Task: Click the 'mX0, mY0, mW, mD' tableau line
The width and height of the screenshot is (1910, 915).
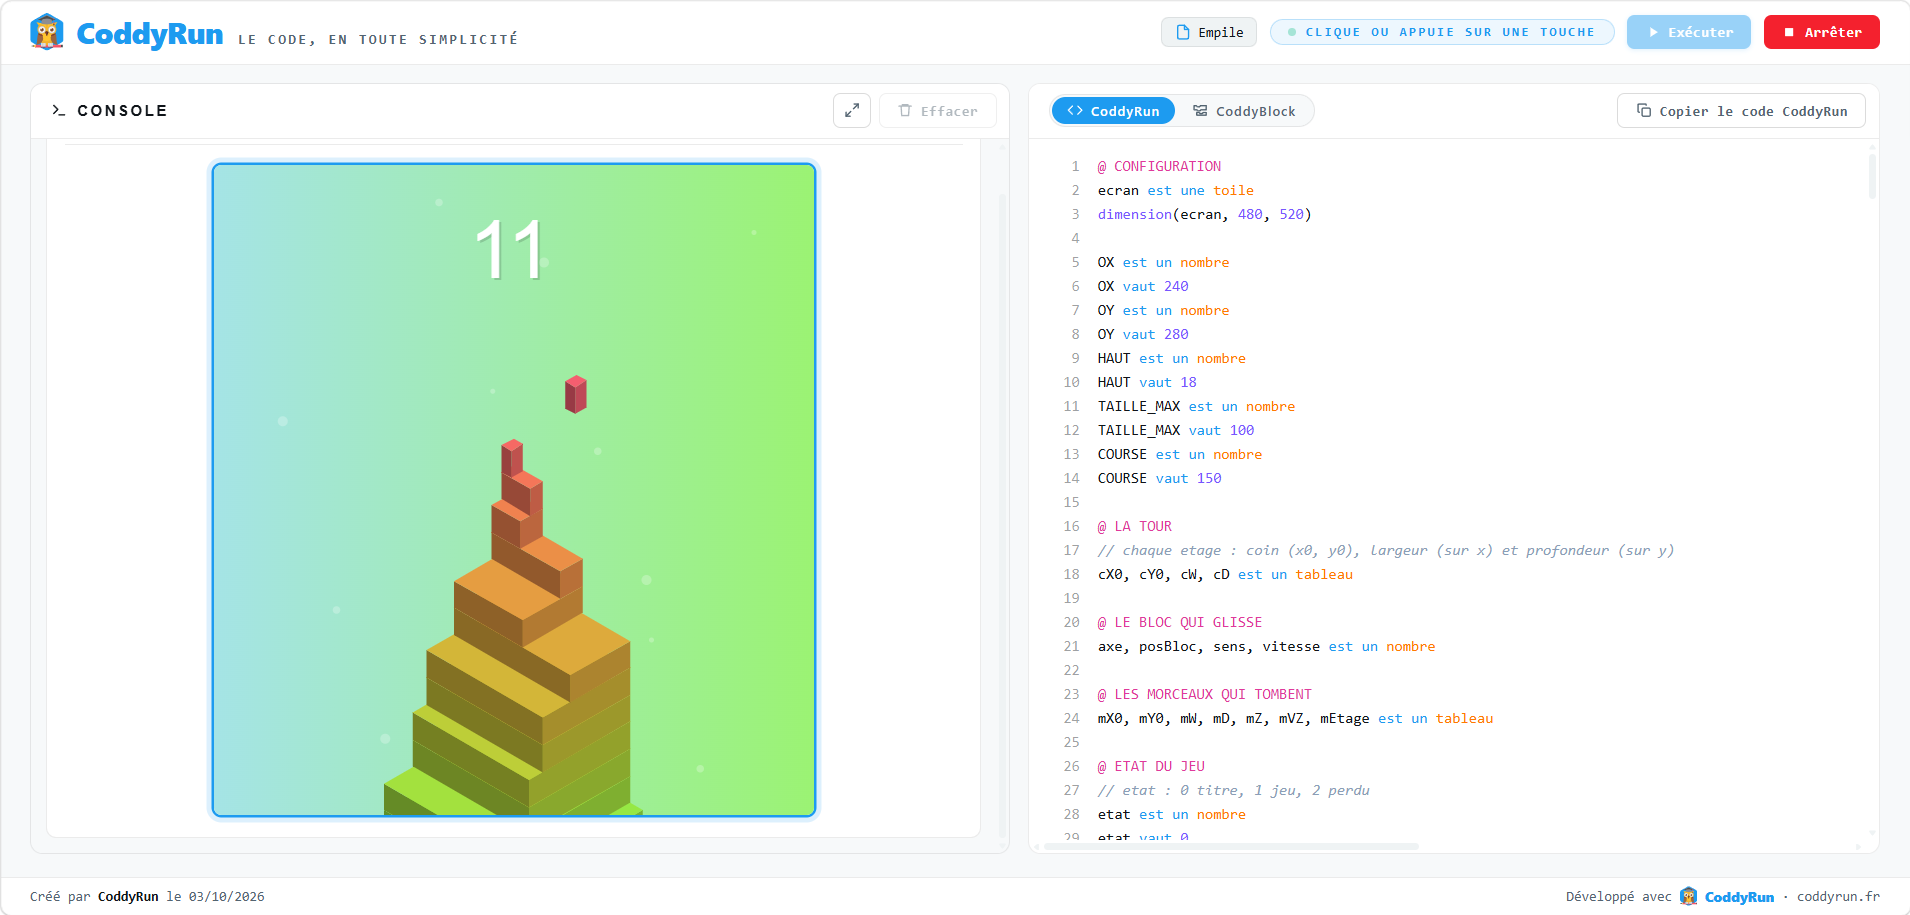Action: (1295, 718)
